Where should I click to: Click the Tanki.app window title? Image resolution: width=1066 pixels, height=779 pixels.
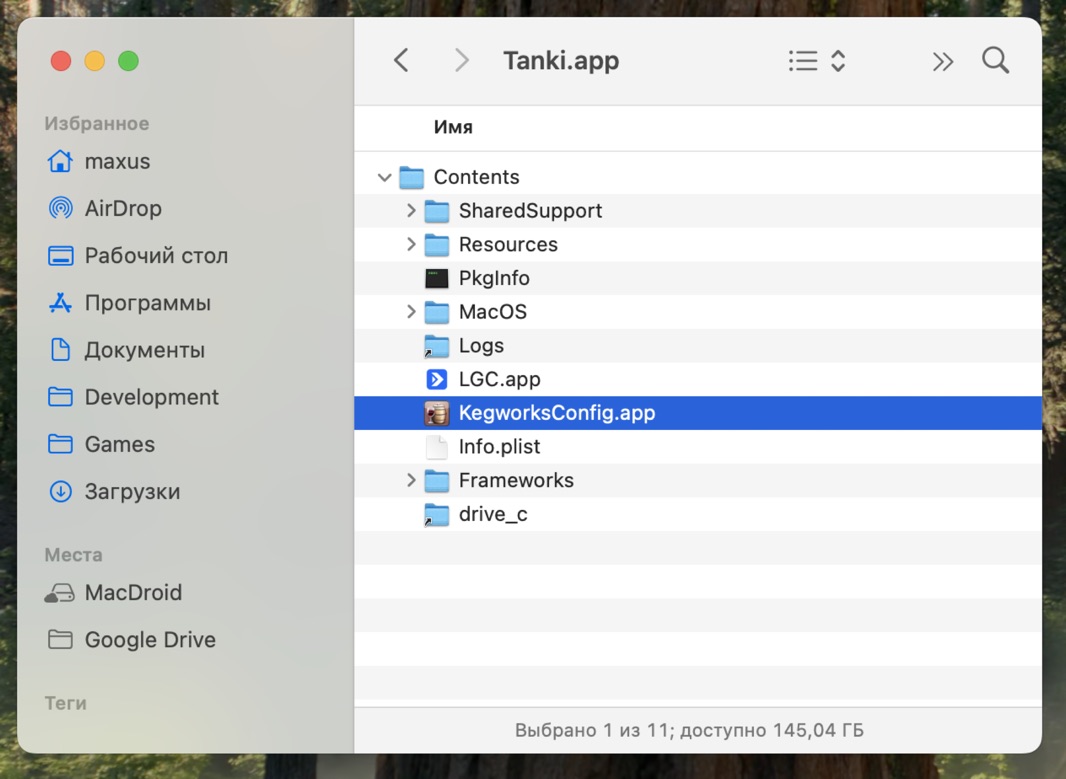[x=561, y=61]
